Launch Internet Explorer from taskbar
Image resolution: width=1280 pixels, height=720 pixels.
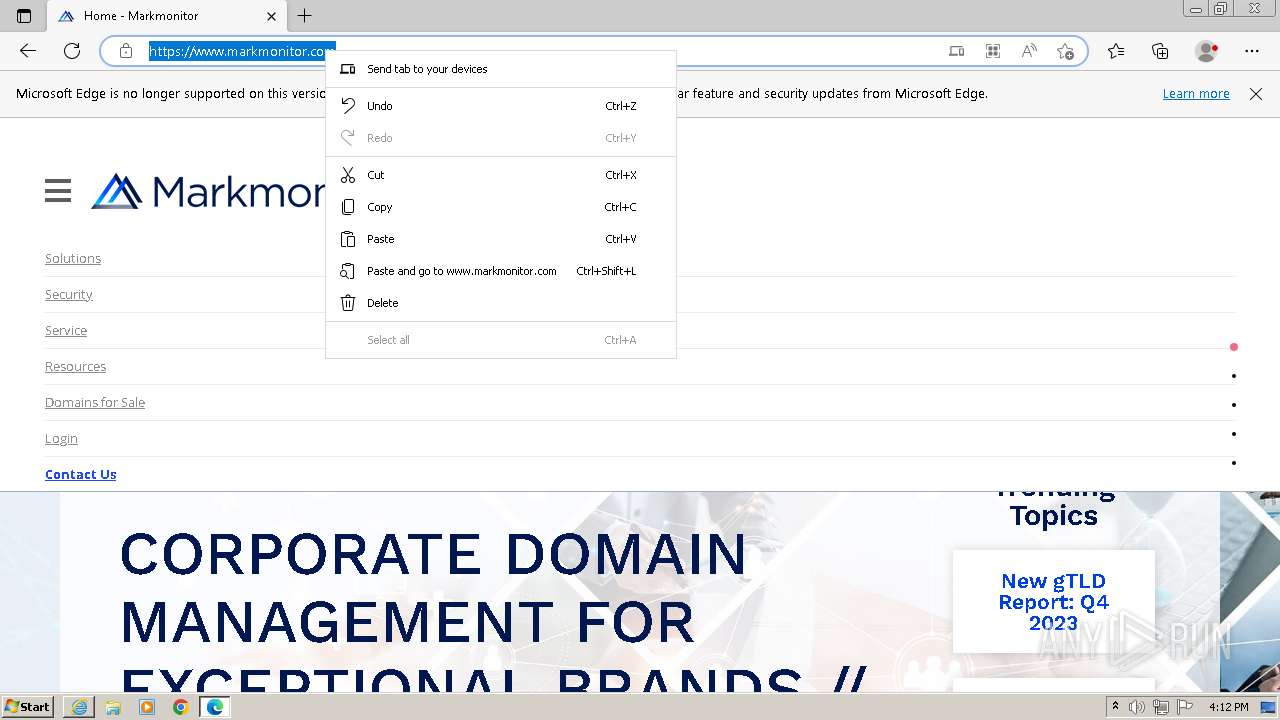tap(79, 707)
